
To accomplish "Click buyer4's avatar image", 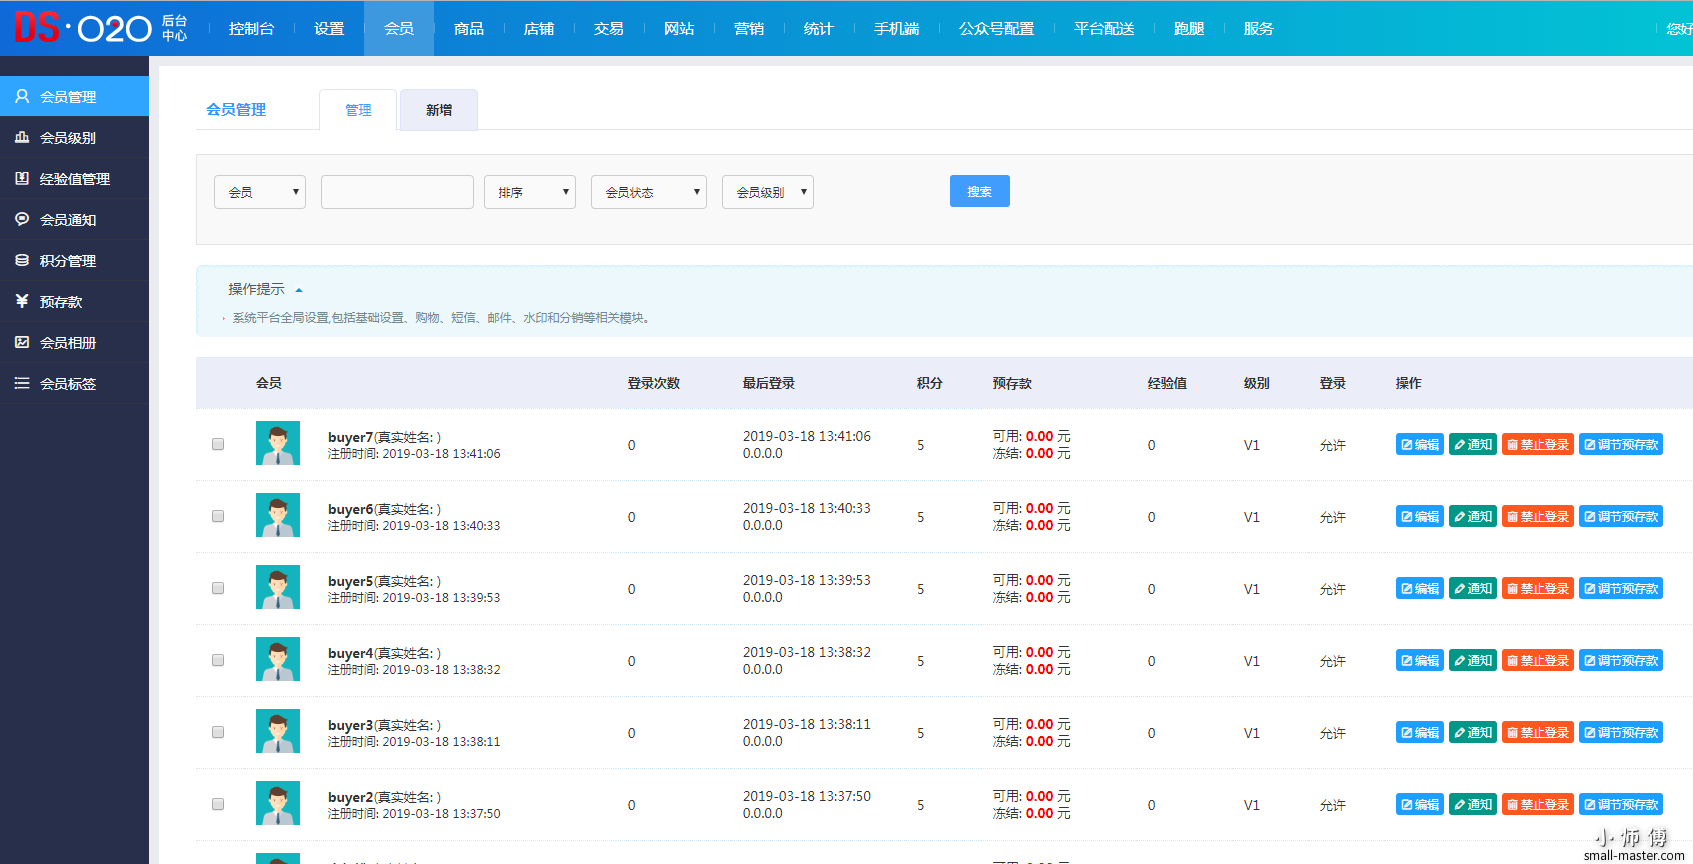I will [278, 659].
